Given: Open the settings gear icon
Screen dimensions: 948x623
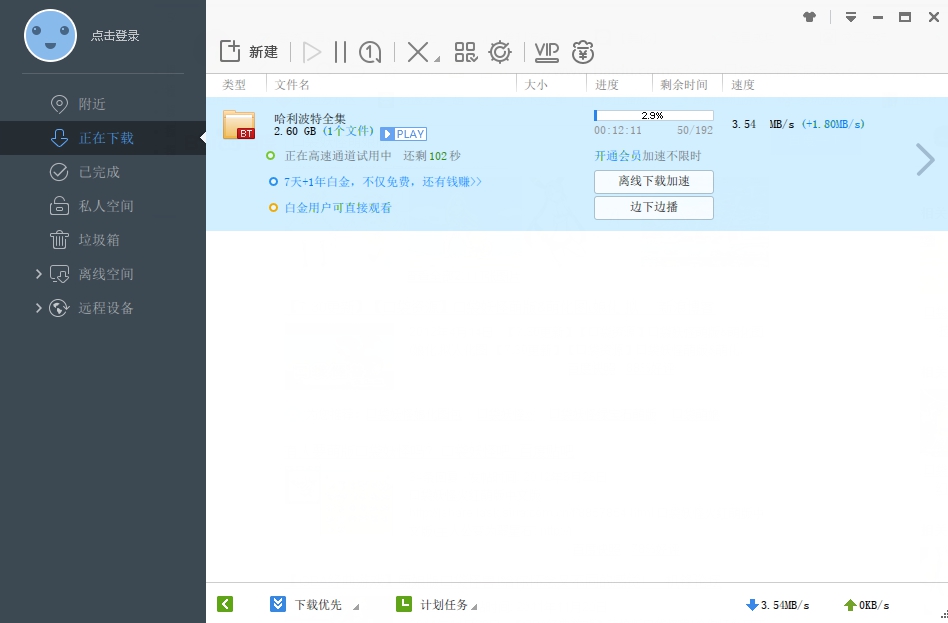Looking at the screenshot, I should 500,51.
